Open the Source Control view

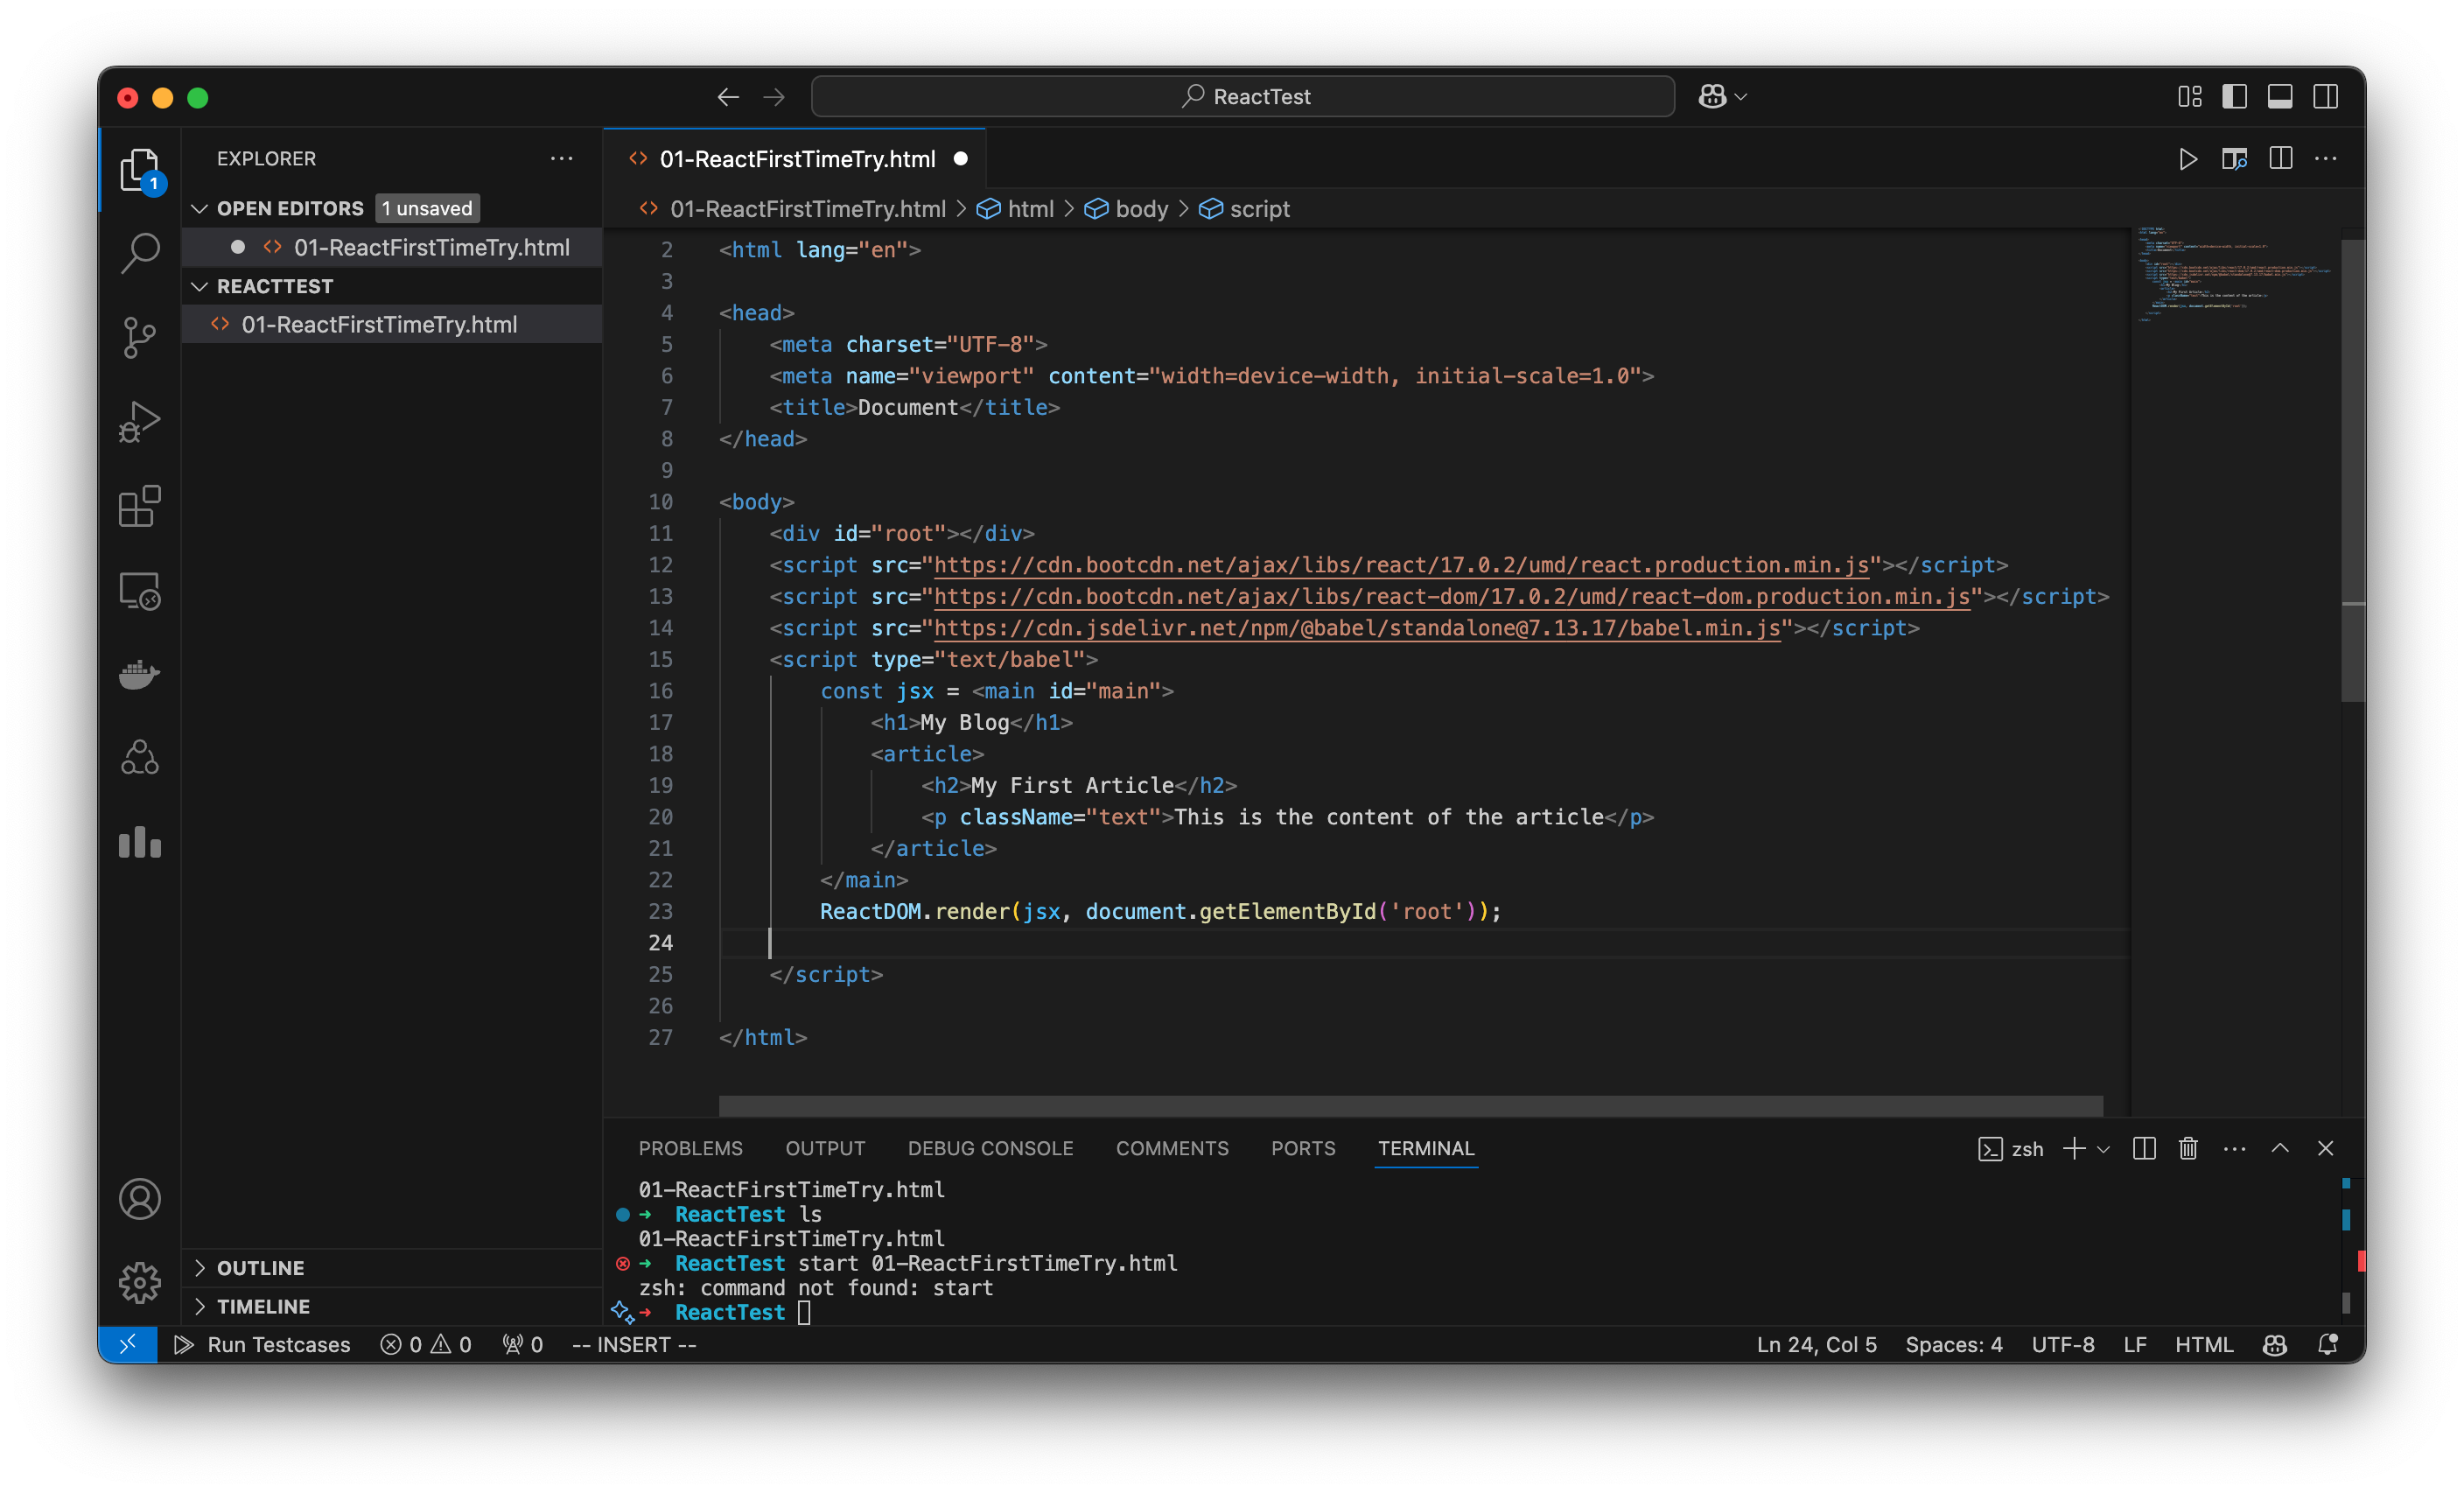pos(139,338)
